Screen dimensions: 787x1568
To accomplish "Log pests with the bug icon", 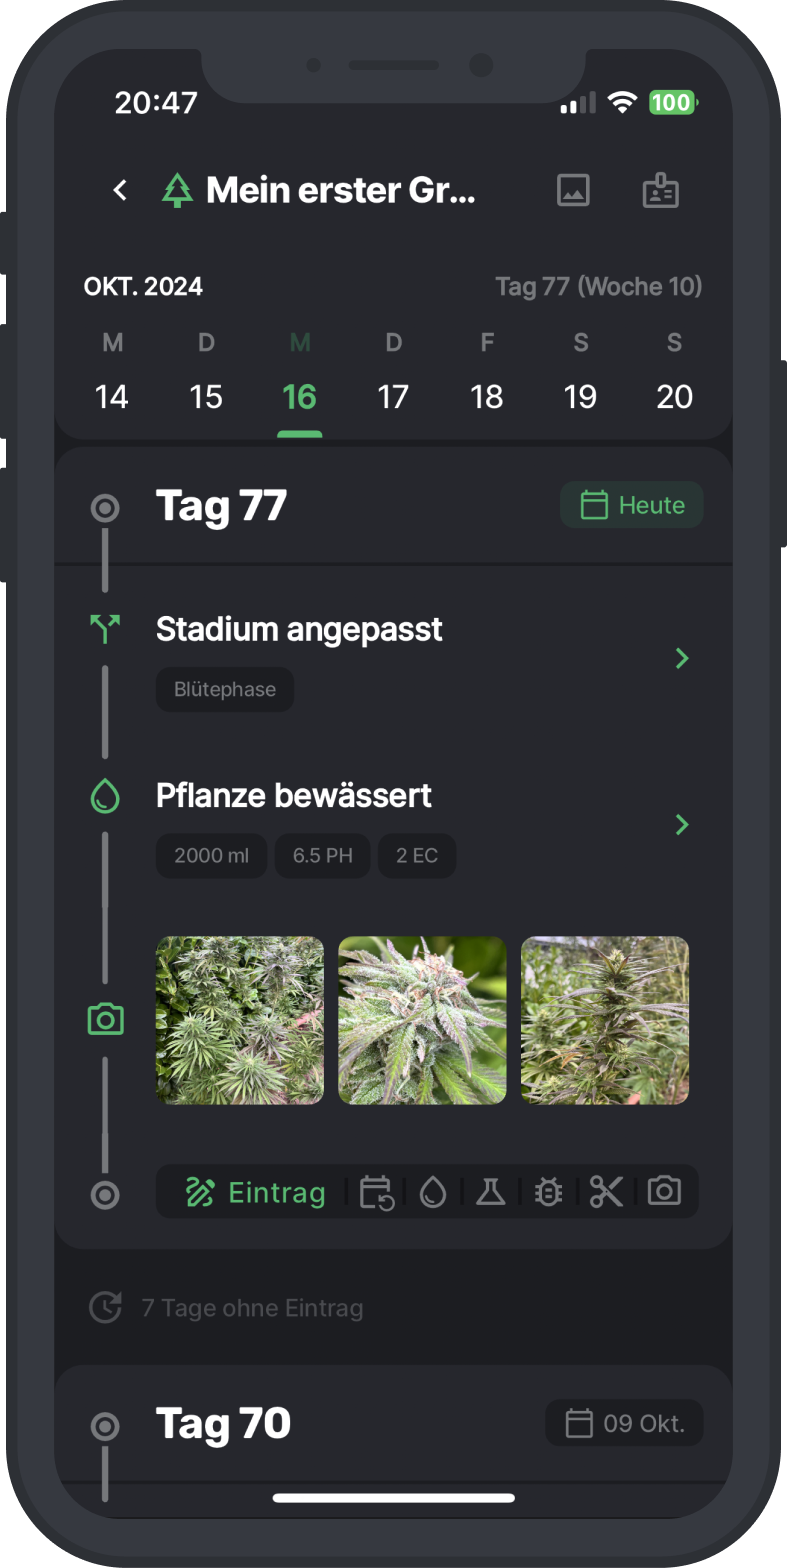I will click(x=548, y=1192).
